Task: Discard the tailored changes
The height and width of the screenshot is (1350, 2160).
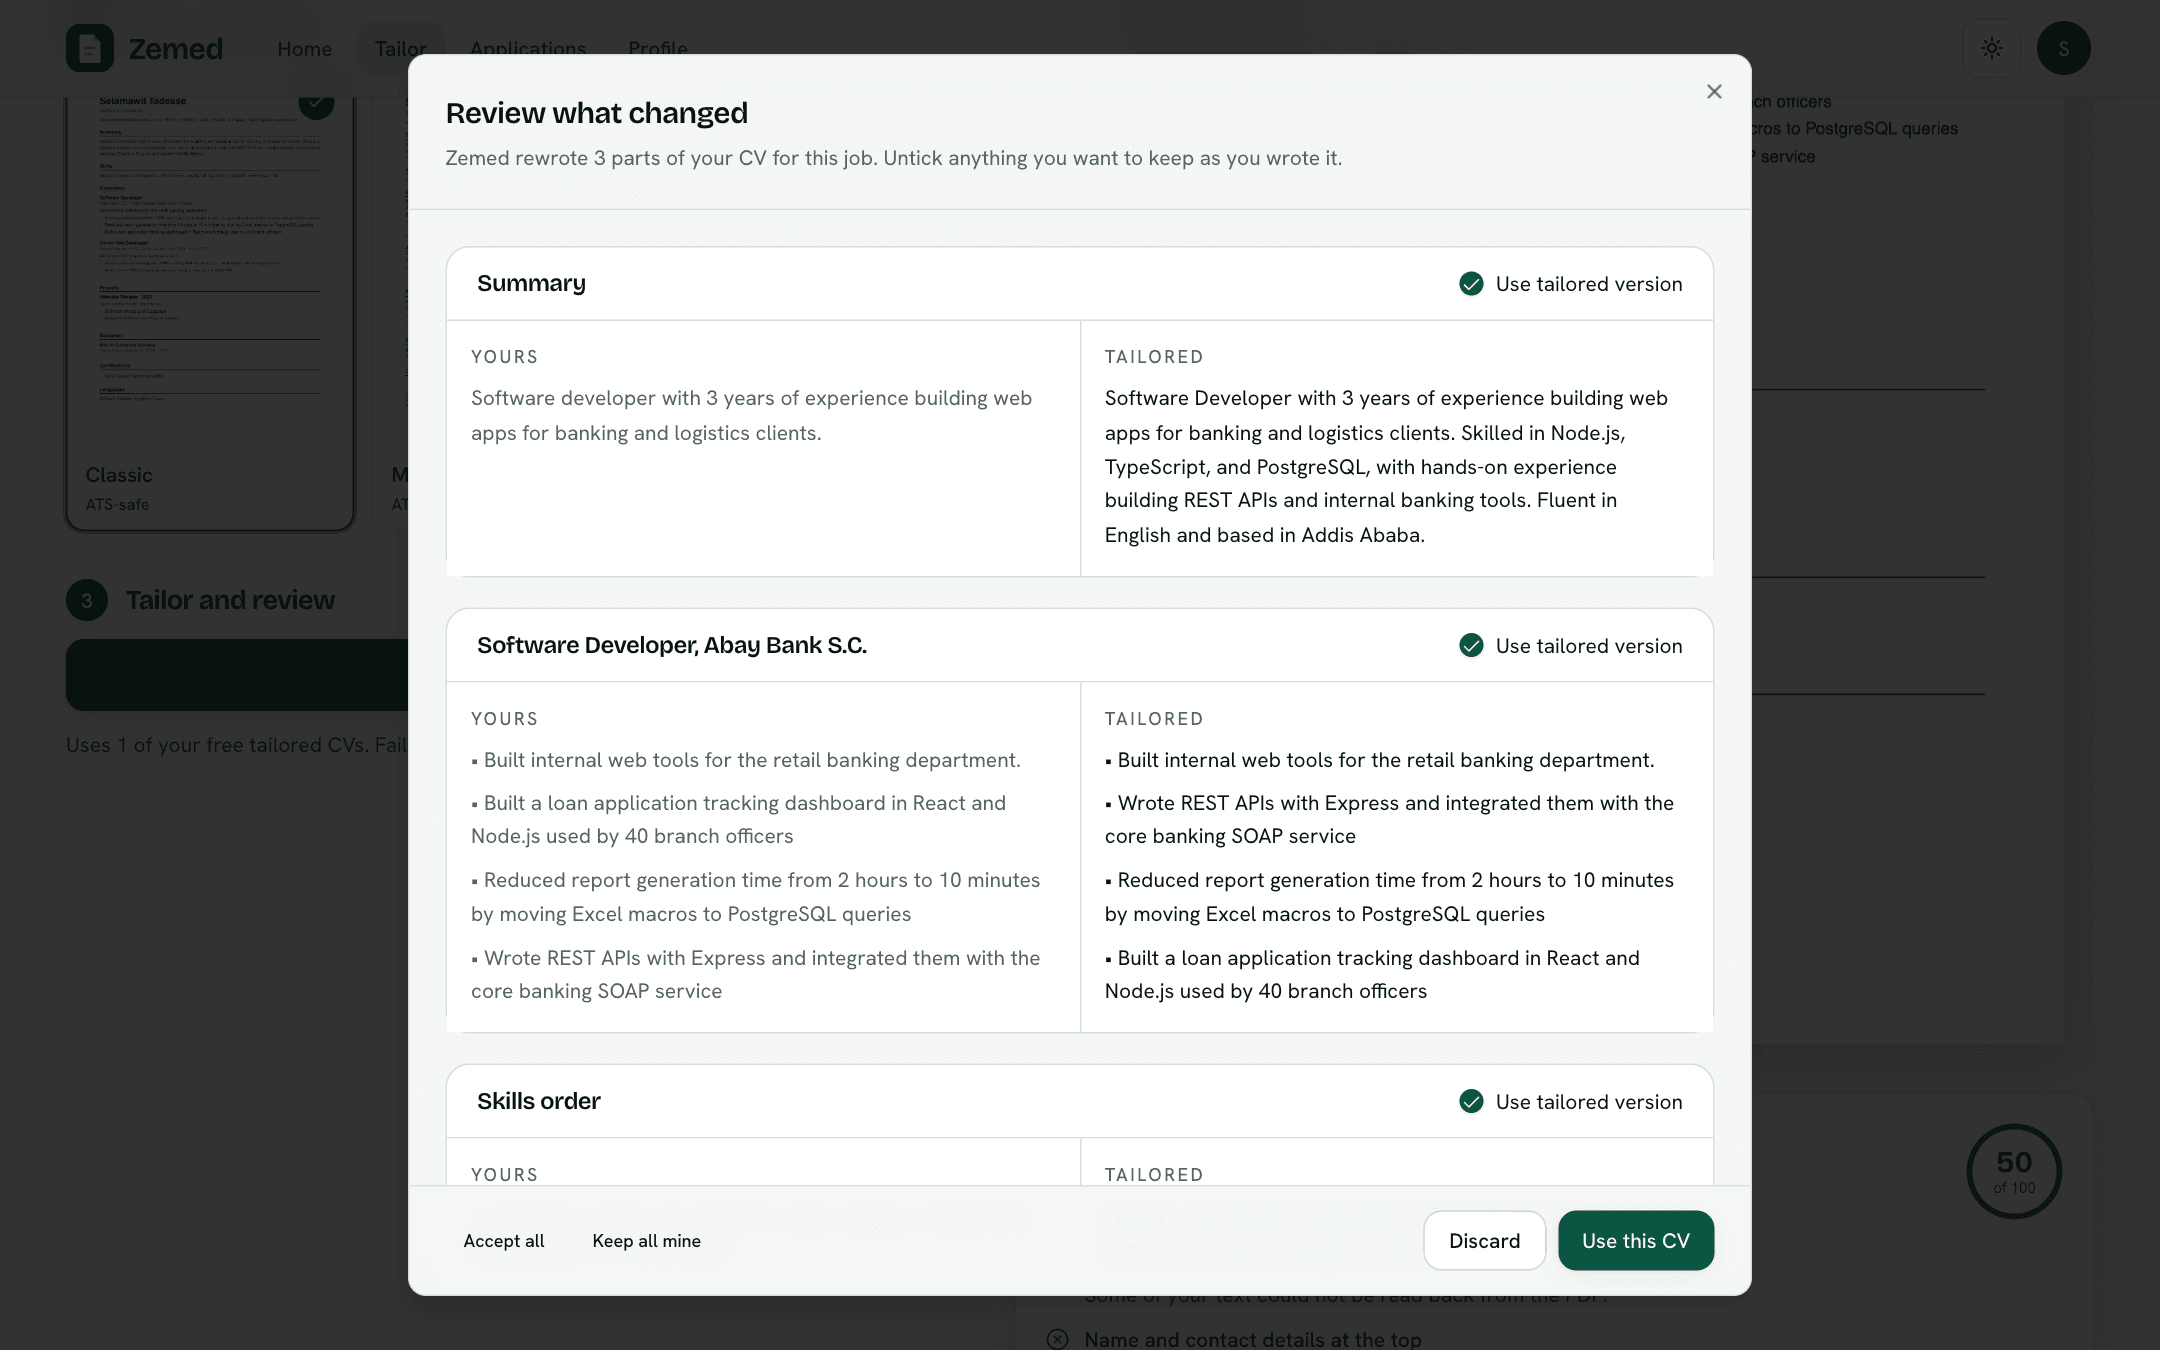Action: click(x=1485, y=1241)
